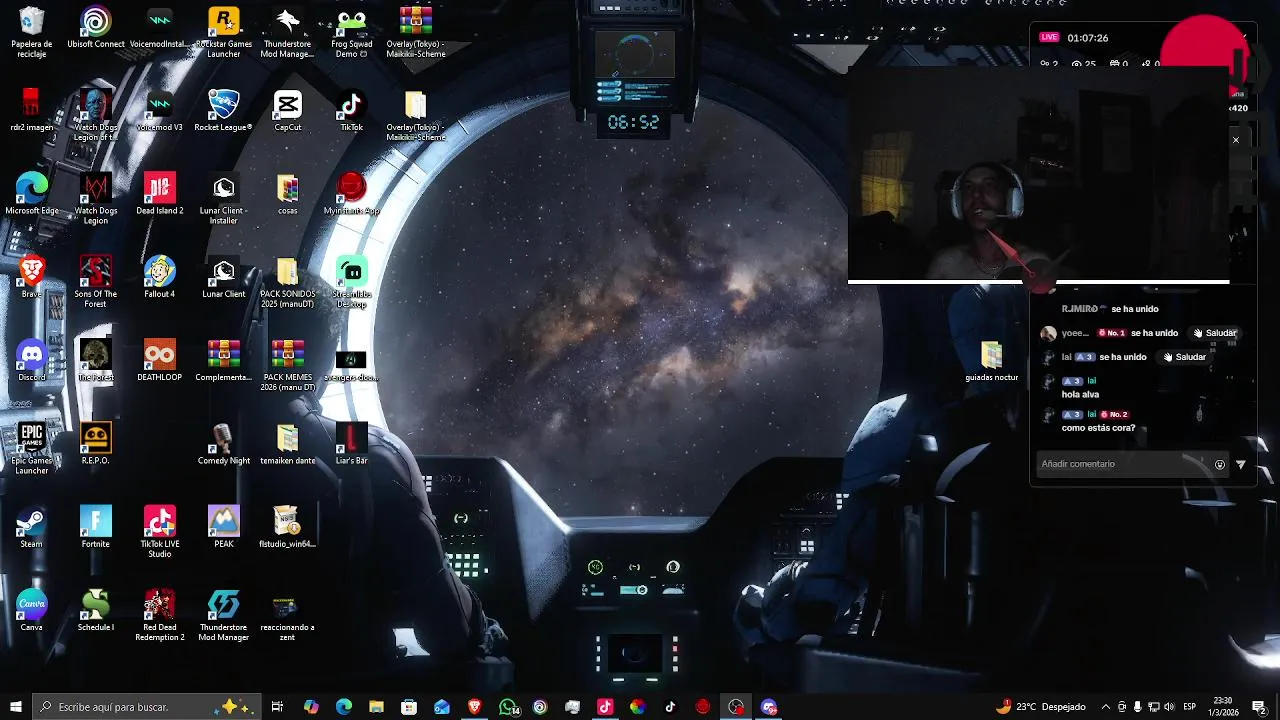Select the Fallout 4 shortcut
The image size is (1280, 720).
tap(160, 277)
